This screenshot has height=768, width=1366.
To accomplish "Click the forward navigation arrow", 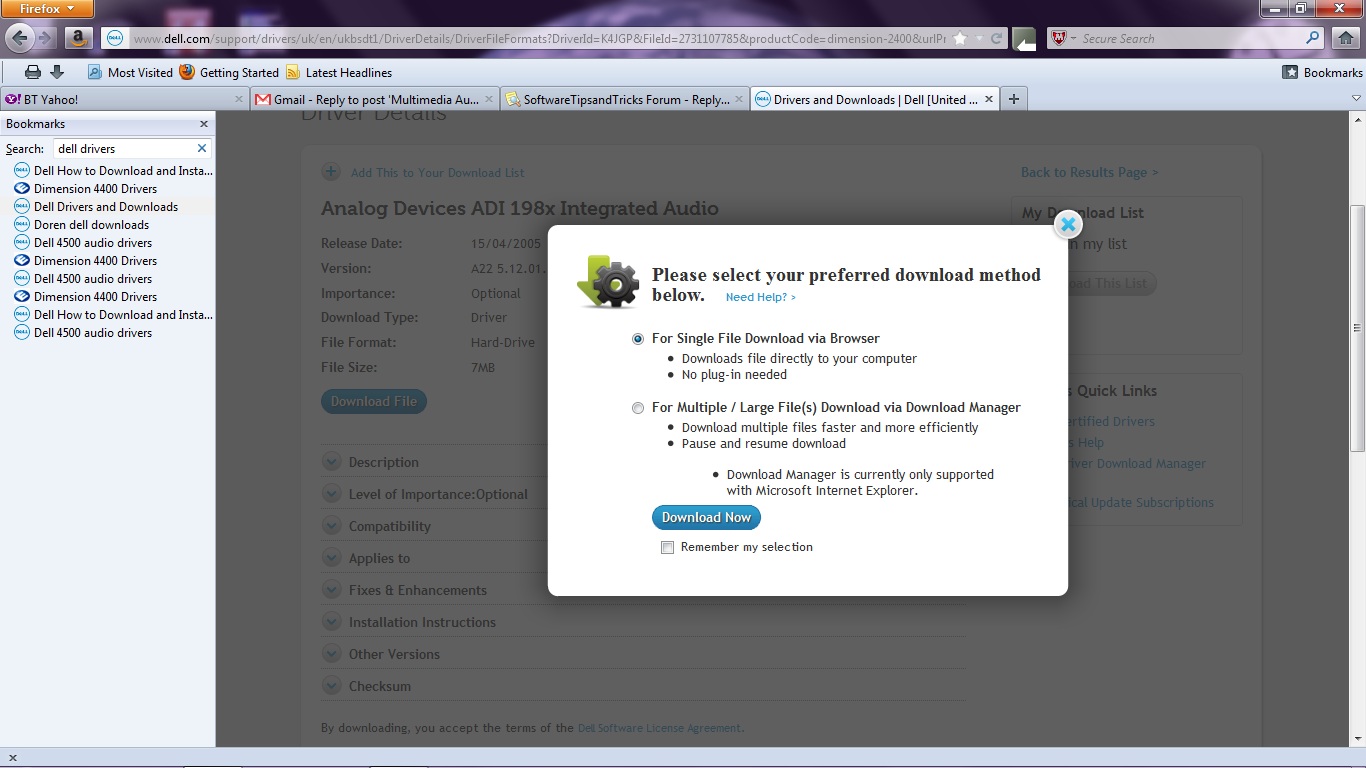I will click(x=46, y=38).
